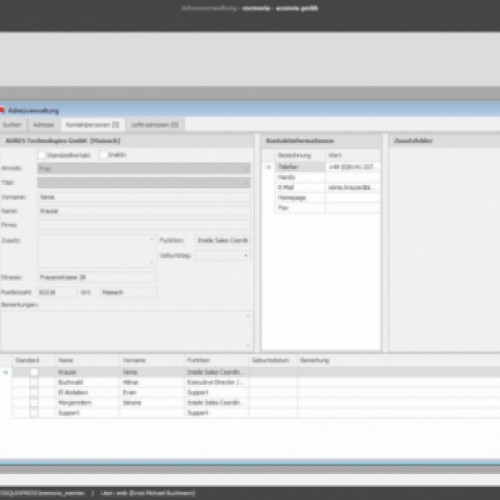This screenshot has height=500, width=500.
Task: Switch to the Adresse tab
Action: click(44, 125)
